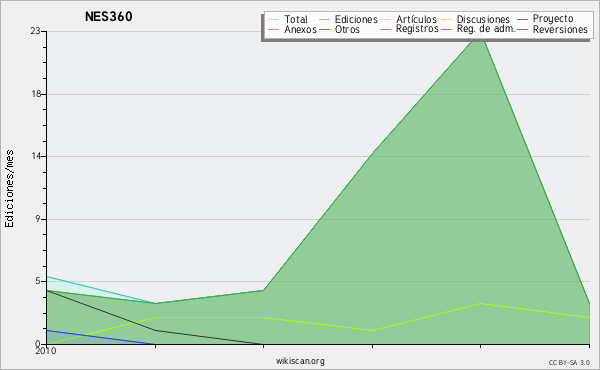600x370 pixels.
Task: Click the green Ediciones legend line swatch
Action: coord(324,19)
